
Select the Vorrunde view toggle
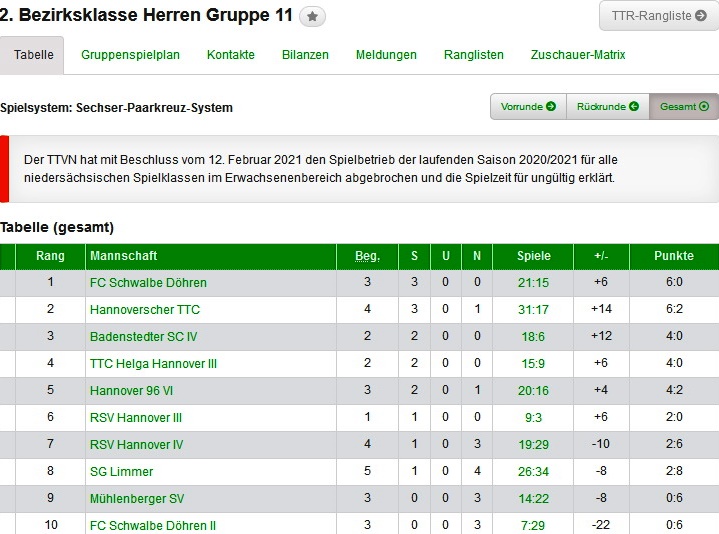click(528, 107)
